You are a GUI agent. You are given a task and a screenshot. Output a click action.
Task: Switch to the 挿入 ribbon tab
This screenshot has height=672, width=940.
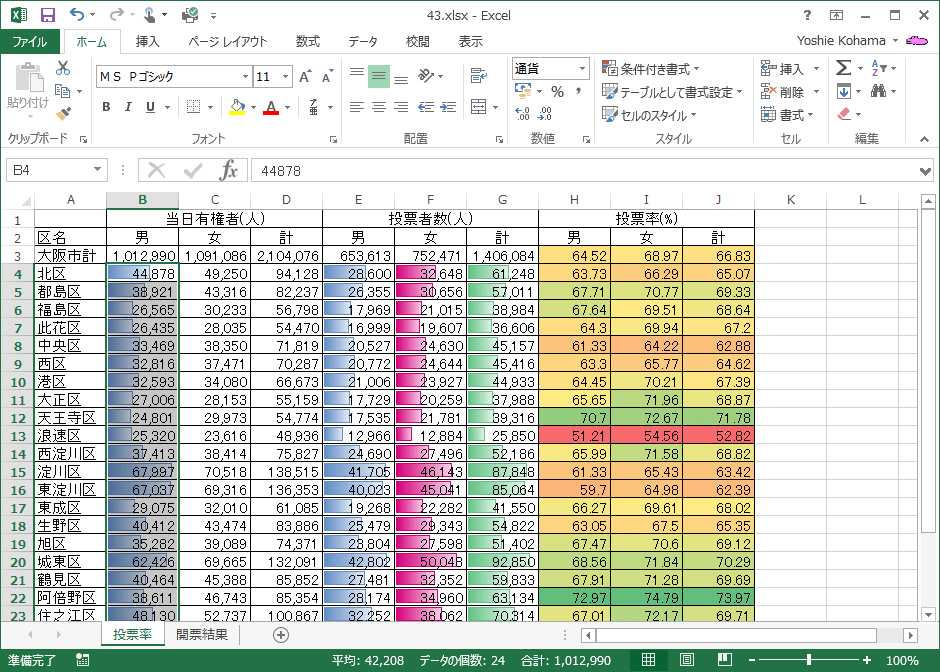click(147, 41)
